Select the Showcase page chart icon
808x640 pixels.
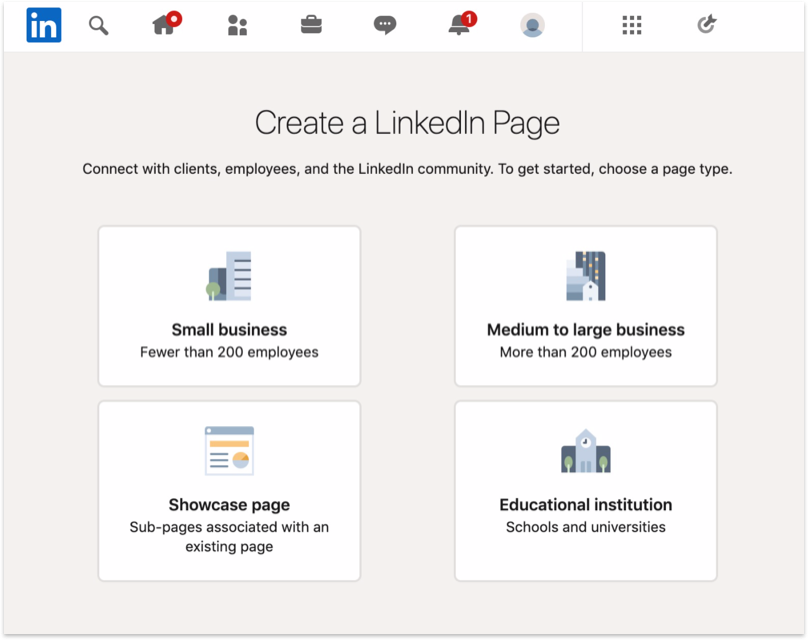[x=229, y=450]
